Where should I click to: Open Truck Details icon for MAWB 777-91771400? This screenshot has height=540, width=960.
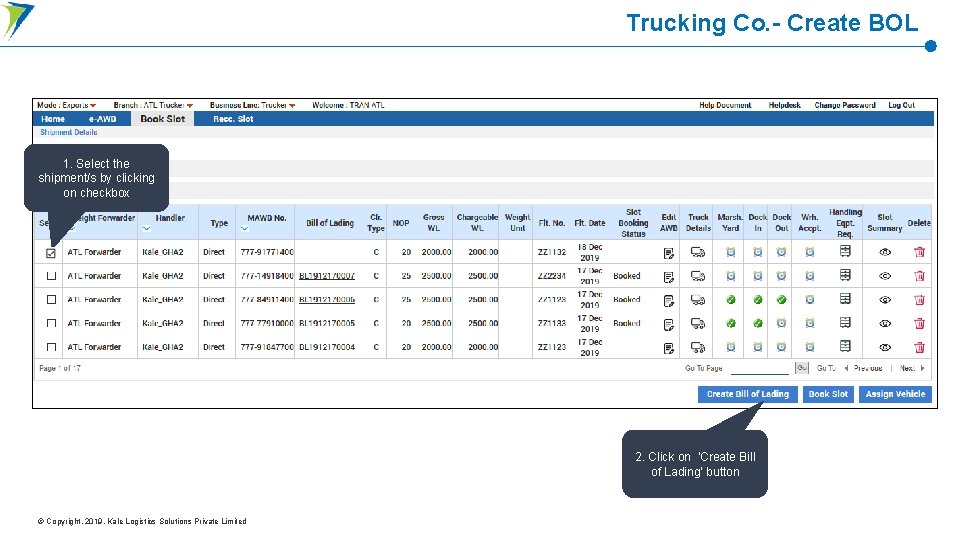point(698,252)
